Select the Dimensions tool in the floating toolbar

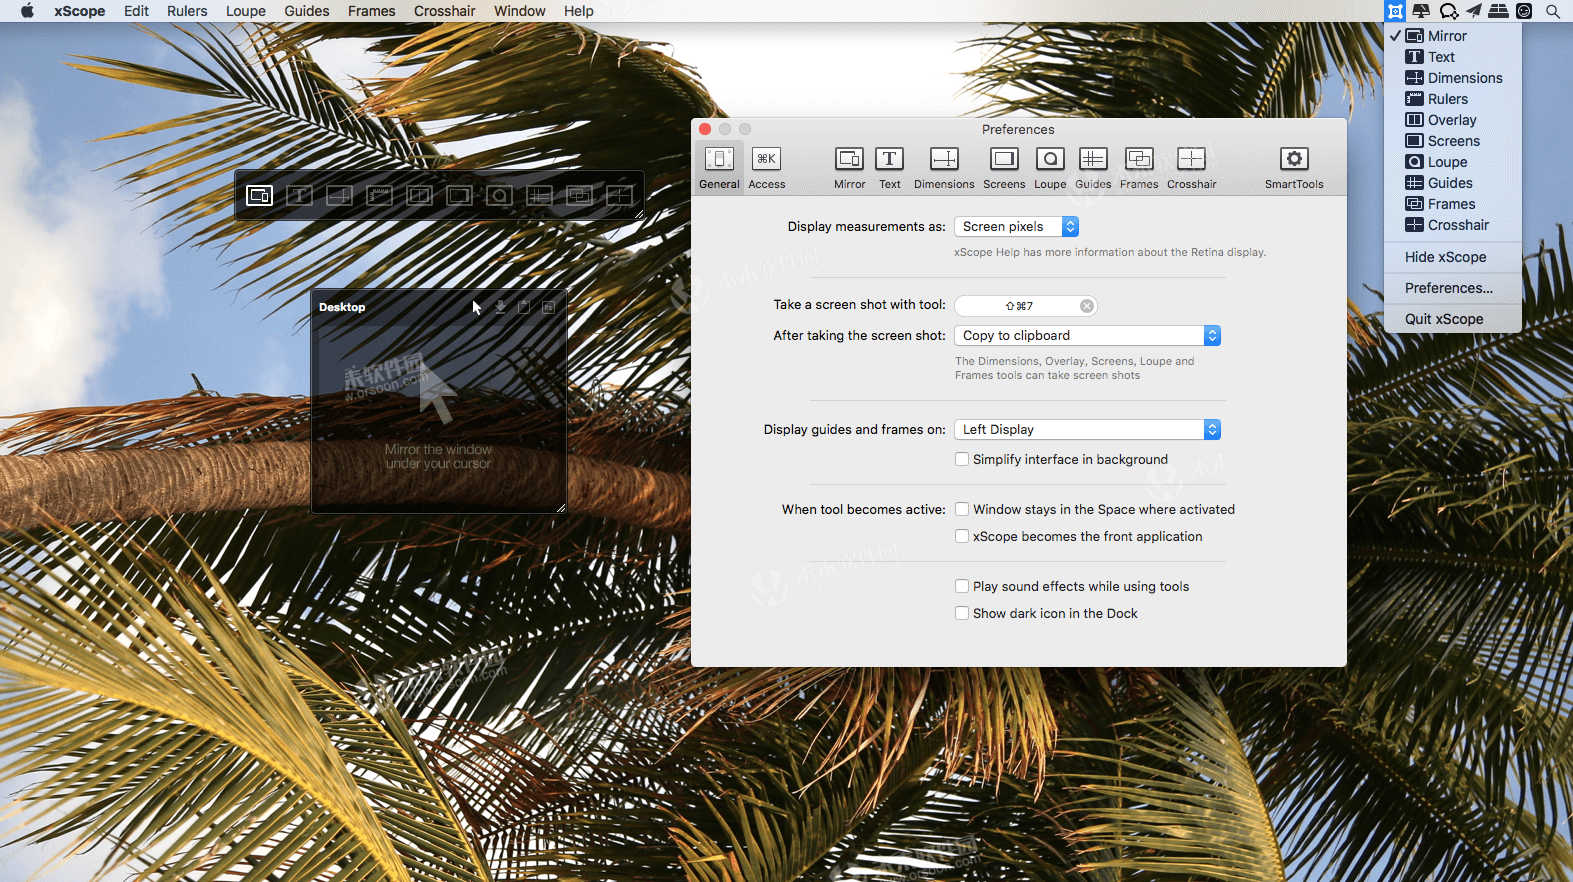coord(340,195)
